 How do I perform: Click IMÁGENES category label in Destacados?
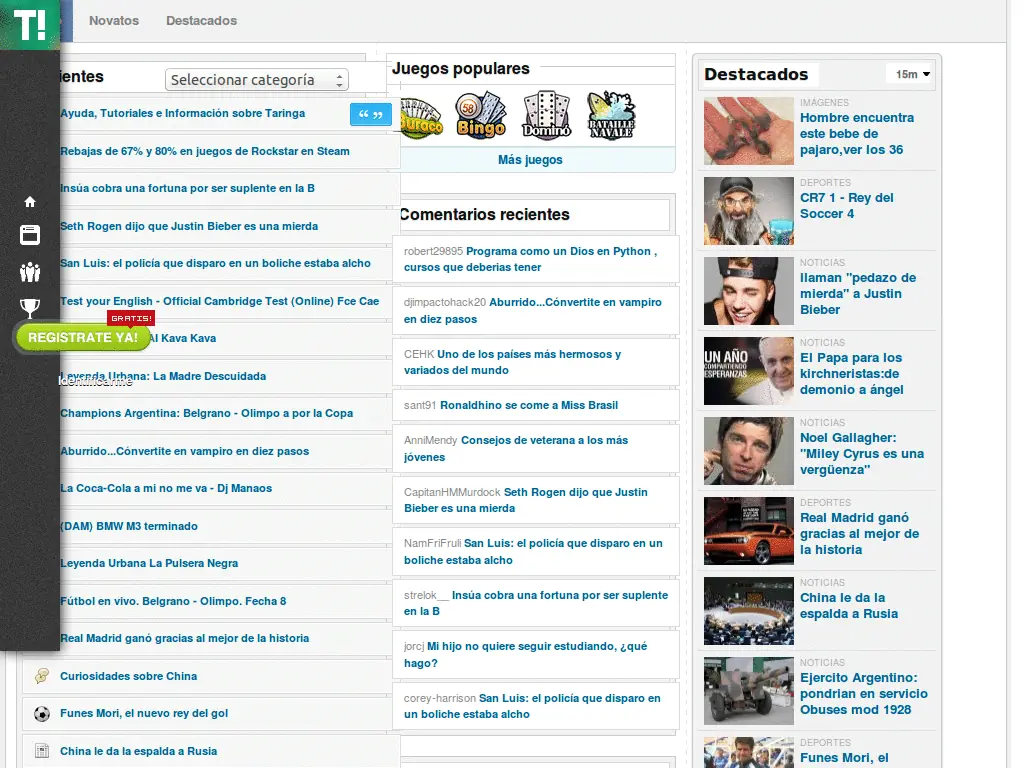click(x=824, y=103)
